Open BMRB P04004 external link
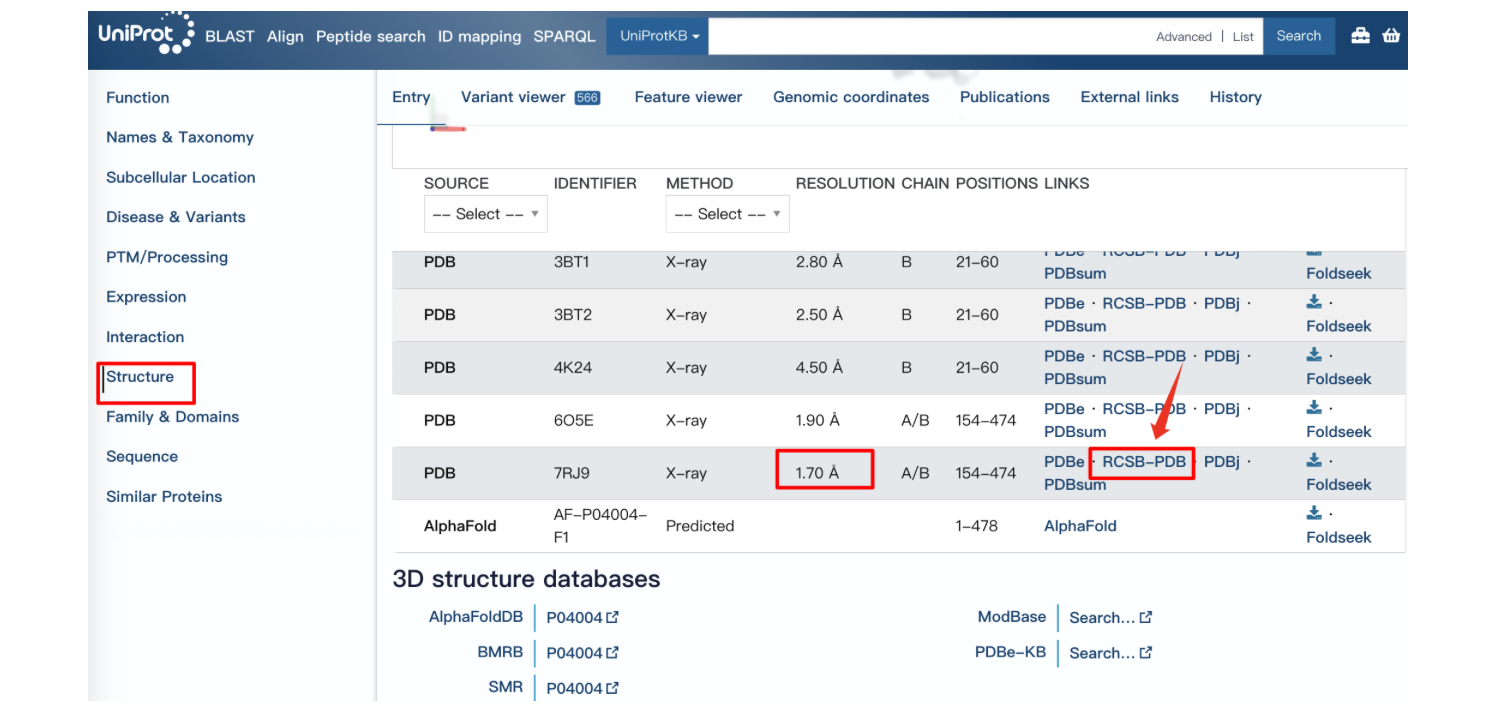 point(582,653)
